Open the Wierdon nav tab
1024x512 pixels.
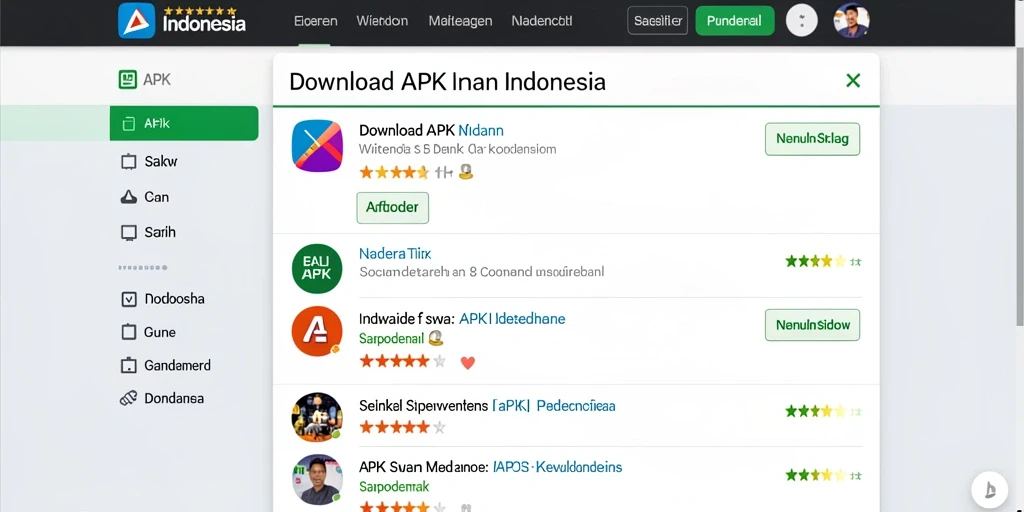click(382, 21)
